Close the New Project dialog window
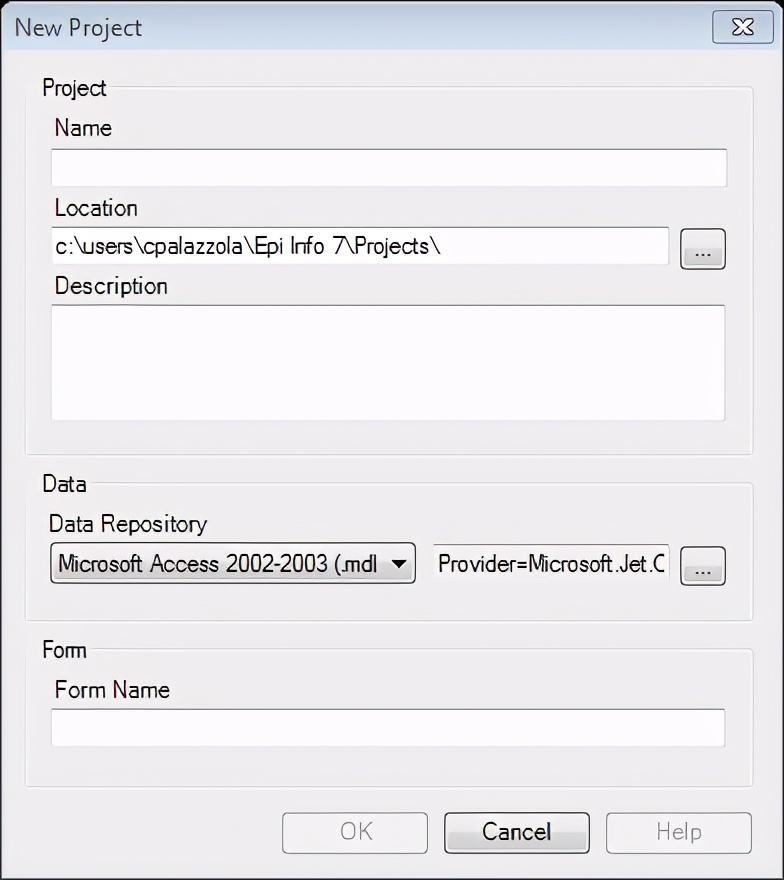Screen dimensions: 784x880 tap(742, 27)
